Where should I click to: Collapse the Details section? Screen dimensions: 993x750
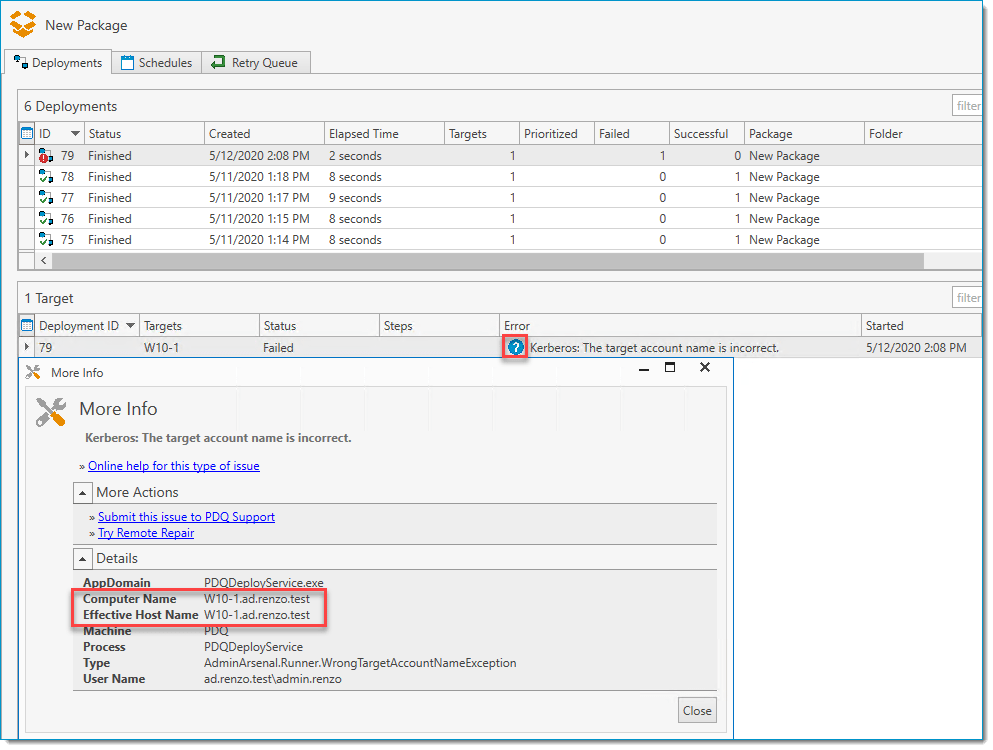(x=83, y=558)
